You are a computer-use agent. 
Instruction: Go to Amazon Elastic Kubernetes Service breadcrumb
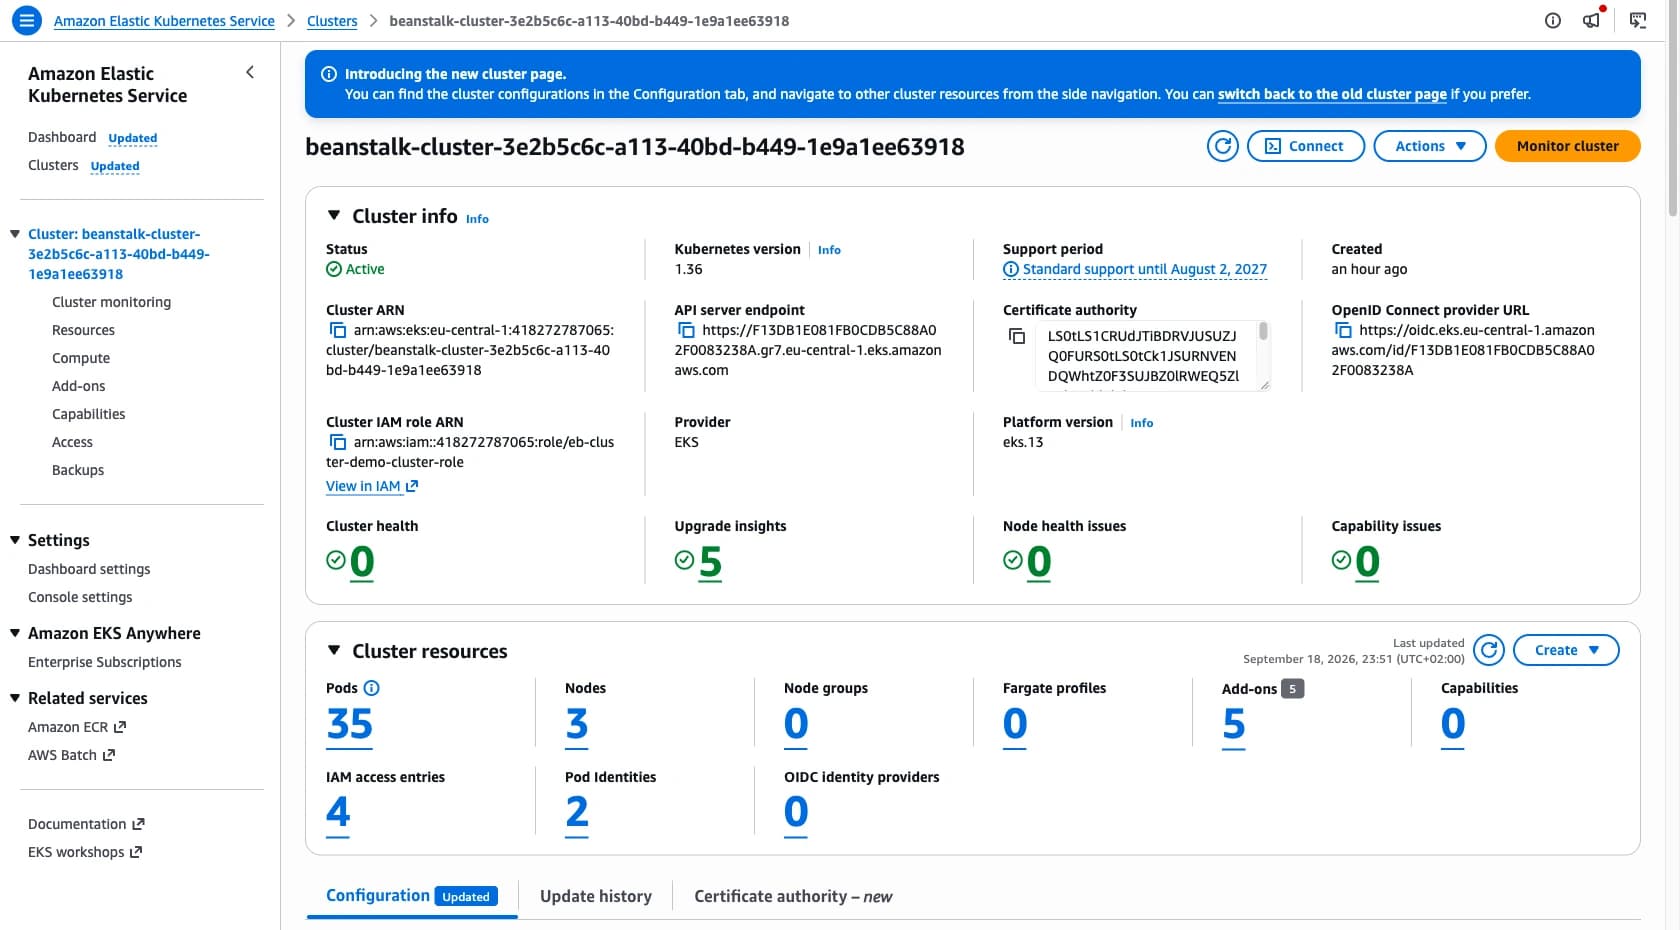(x=164, y=21)
